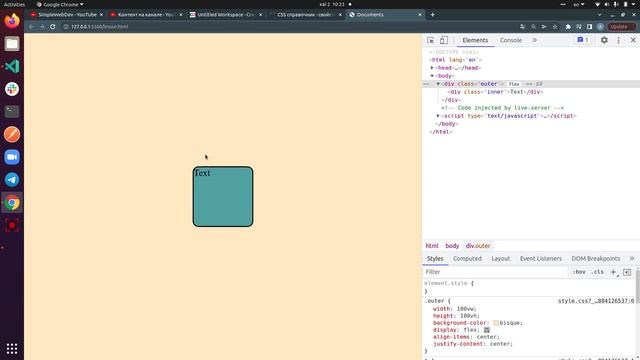This screenshot has height=360, width=640.
Task: Toggle the flex badge on div.outer
Action: 514,84
